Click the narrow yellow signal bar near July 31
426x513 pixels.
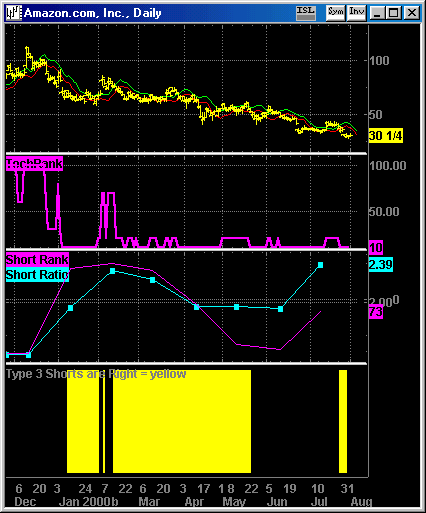click(x=343, y=421)
